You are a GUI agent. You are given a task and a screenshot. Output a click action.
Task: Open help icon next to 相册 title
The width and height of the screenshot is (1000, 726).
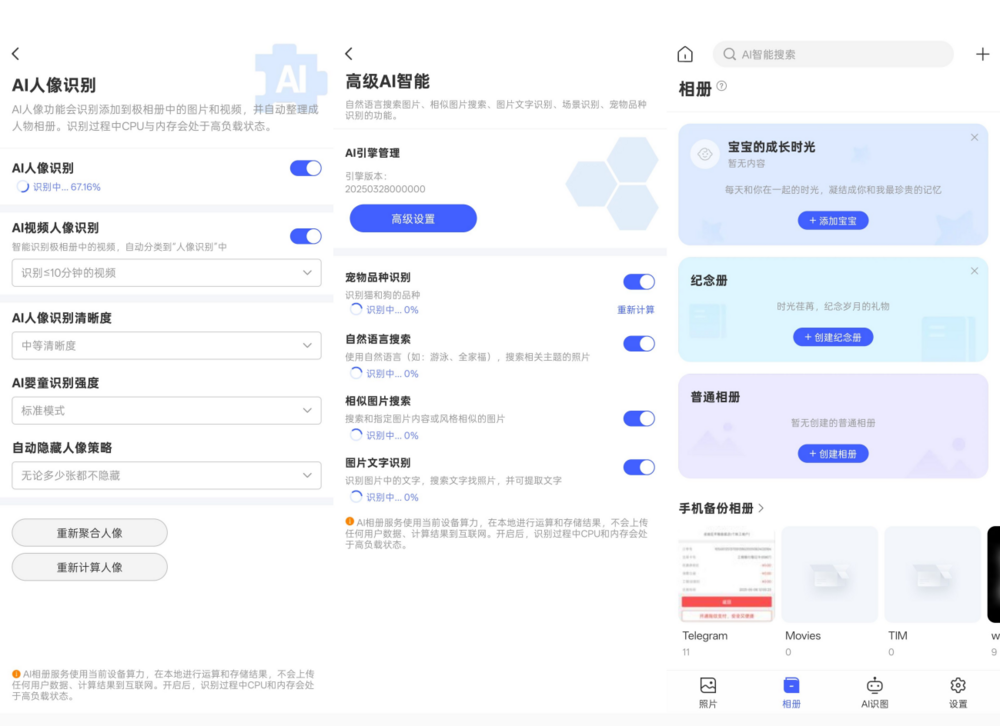coord(722,87)
